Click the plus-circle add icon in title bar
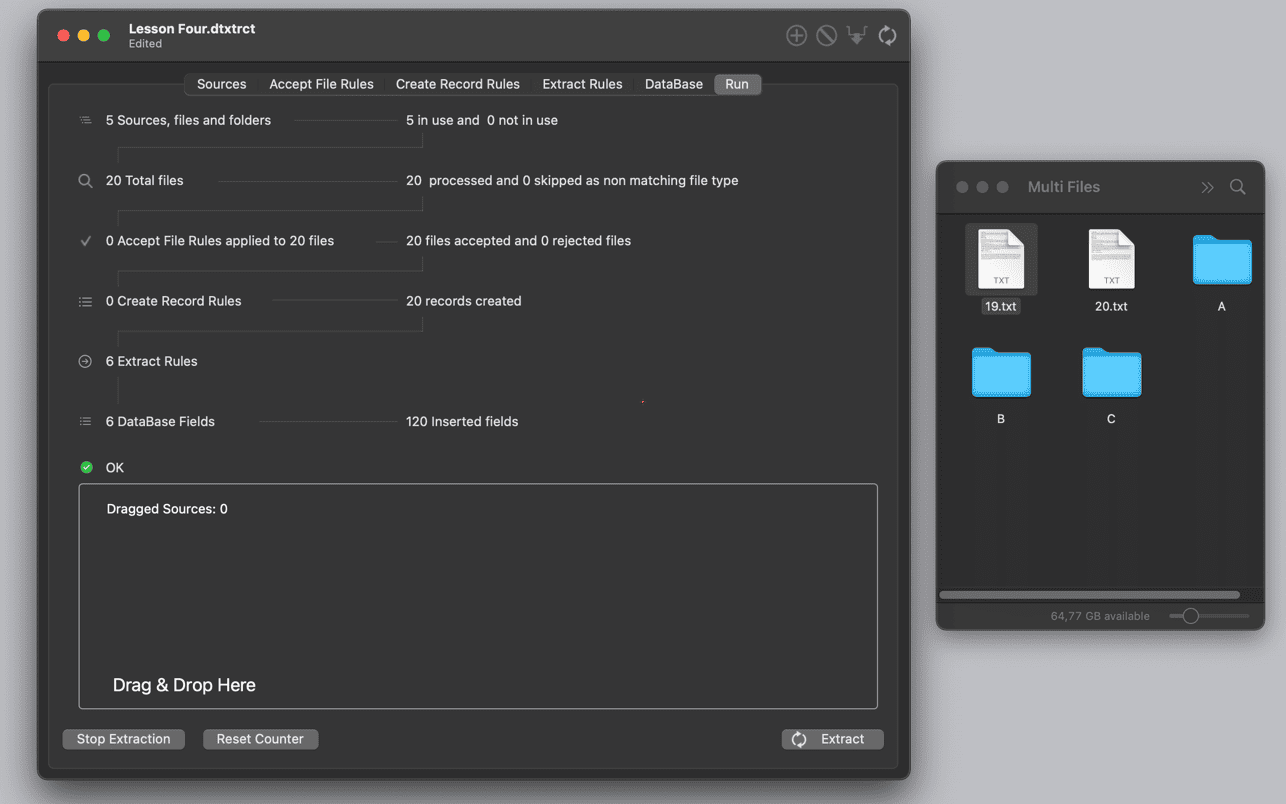Image resolution: width=1286 pixels, height=804 pixels. (x=796, y=36)
